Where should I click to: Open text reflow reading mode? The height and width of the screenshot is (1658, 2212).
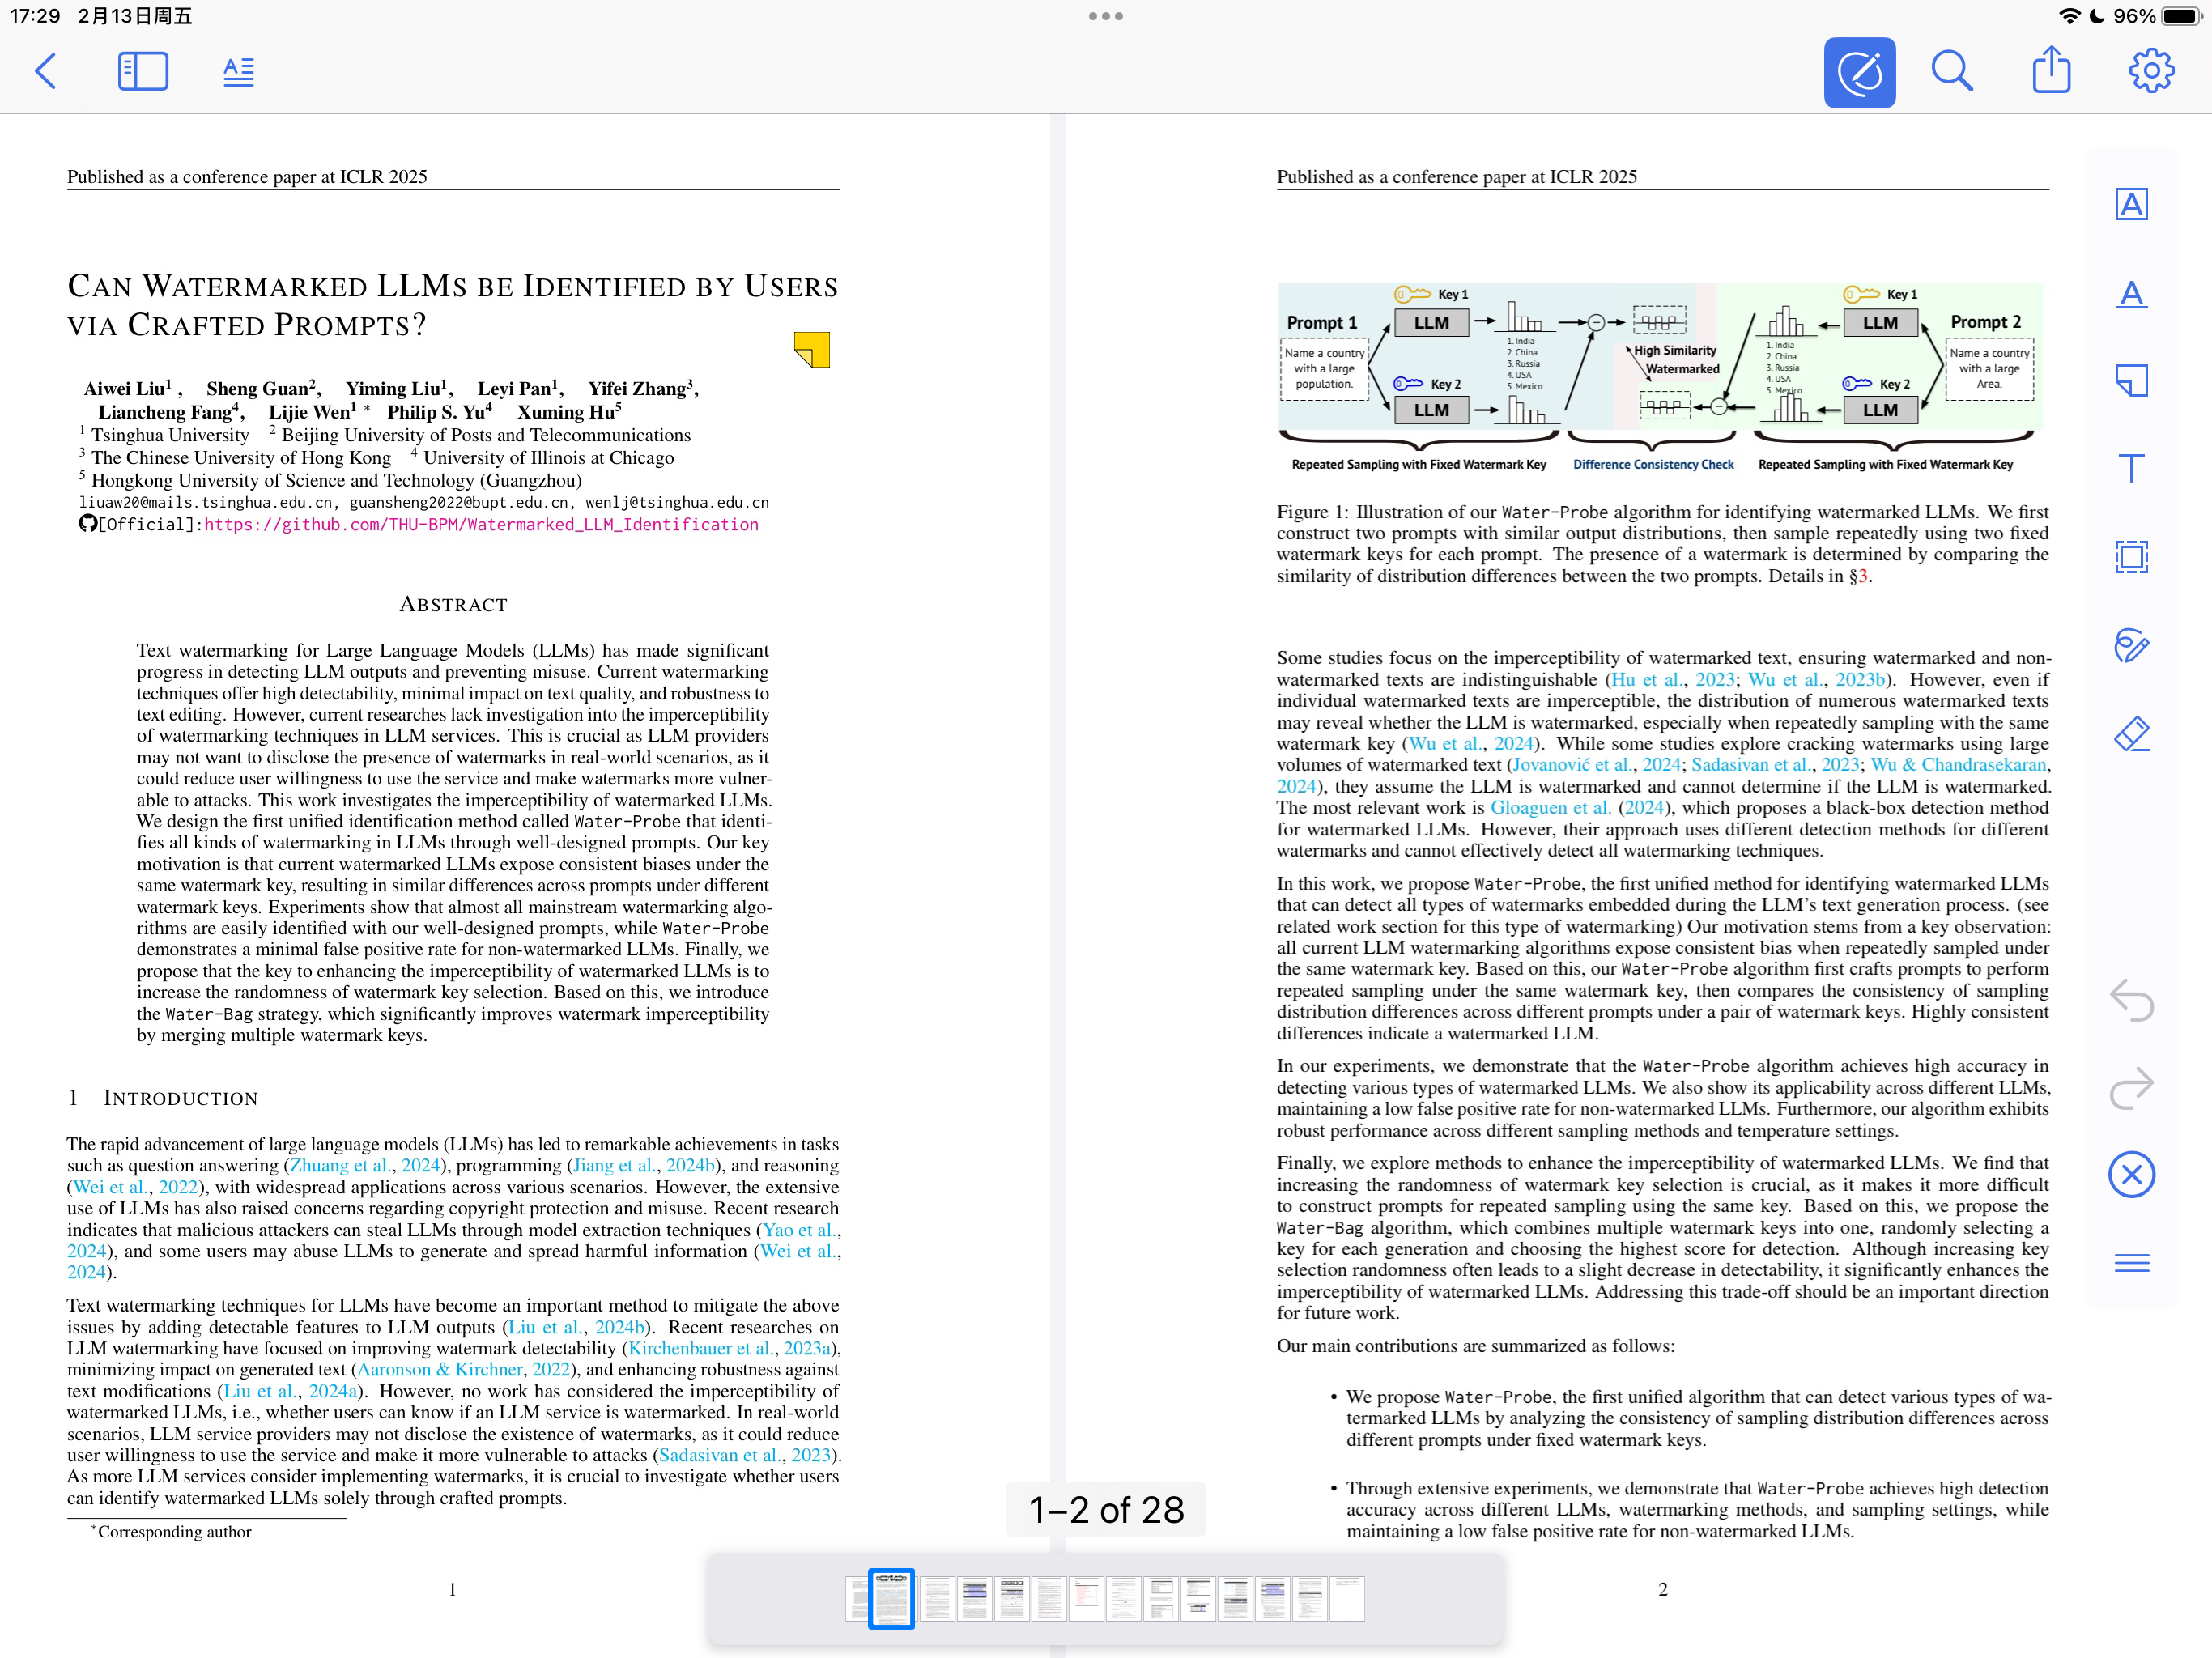pos(238,72)
